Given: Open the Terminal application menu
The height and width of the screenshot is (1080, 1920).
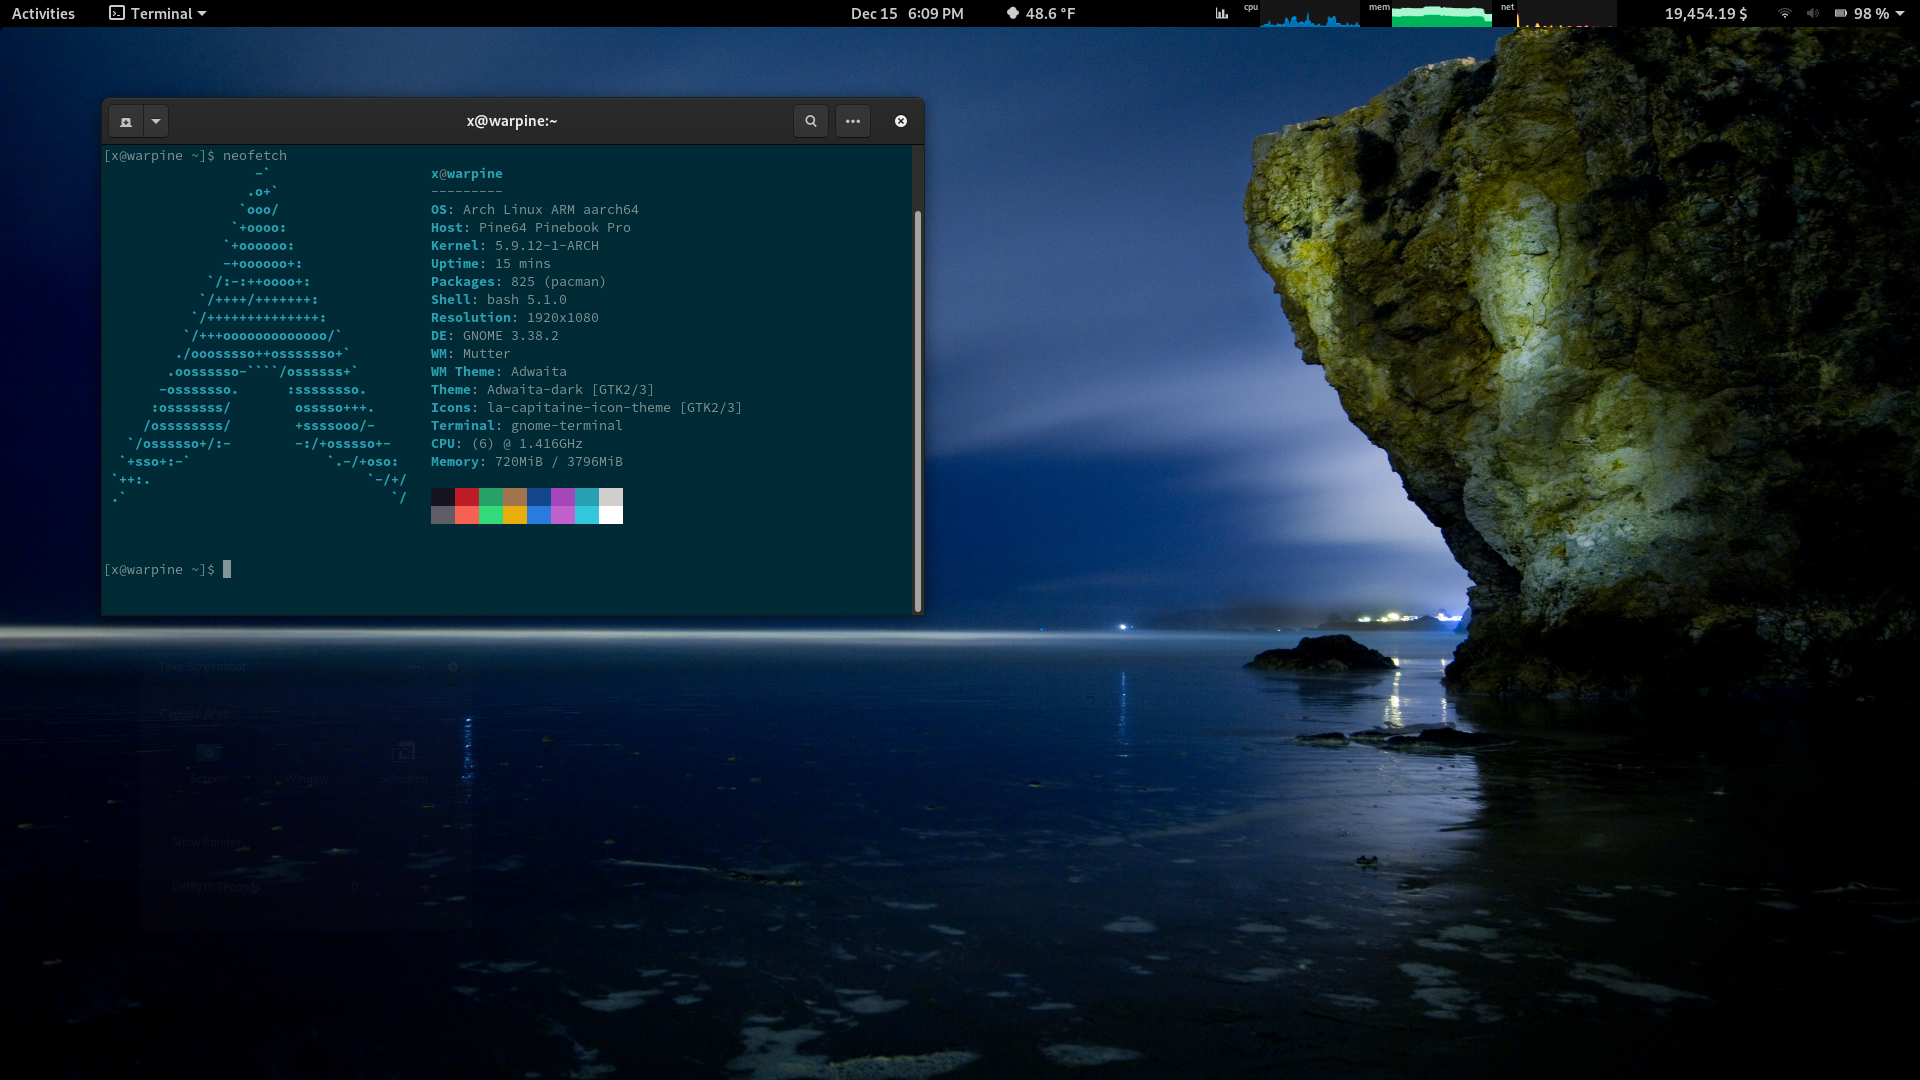Looking at the screenshot, I should tap(158, 13).
